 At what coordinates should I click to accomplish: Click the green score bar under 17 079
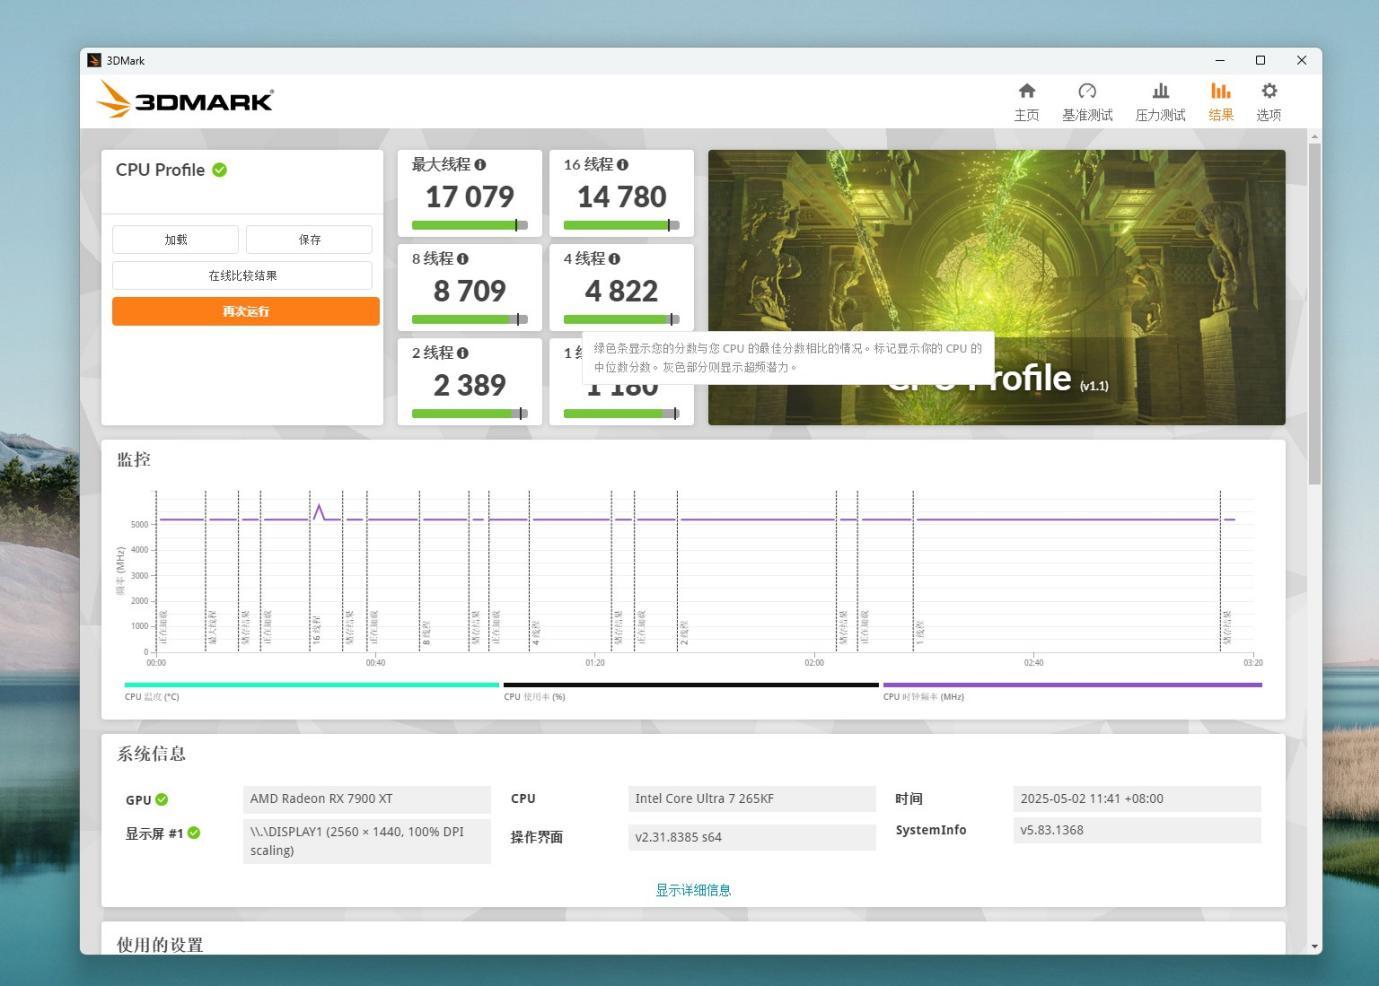pos(469,226)
